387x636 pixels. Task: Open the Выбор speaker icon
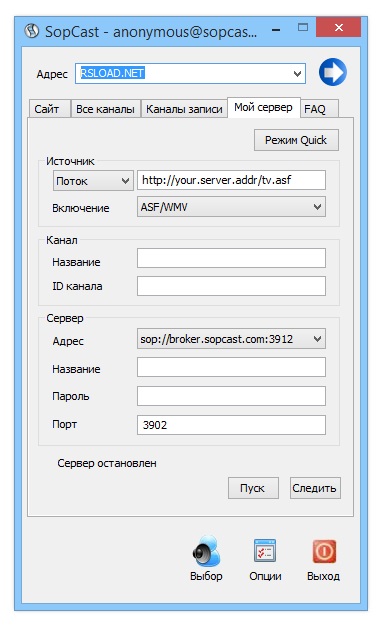pos(206,551)
